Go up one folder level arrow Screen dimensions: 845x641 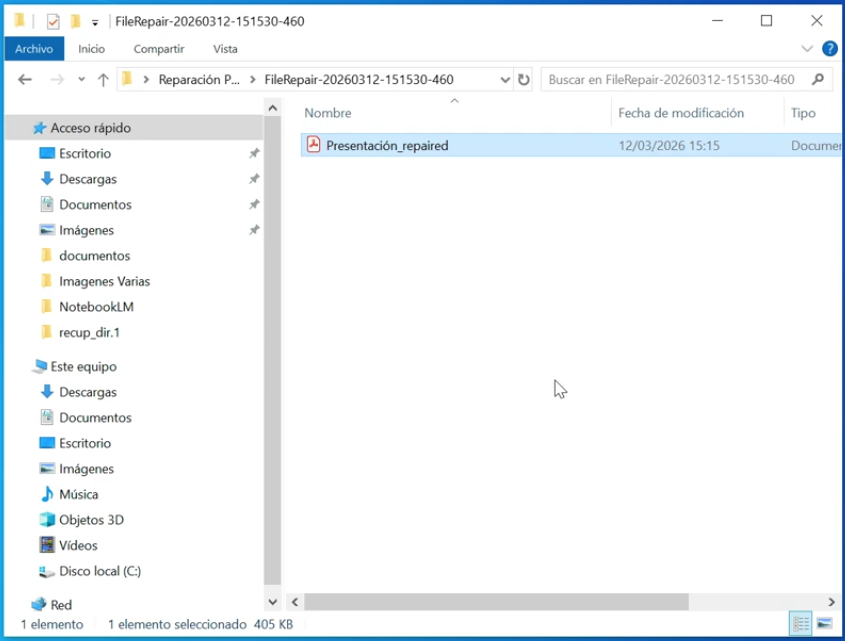103,80
